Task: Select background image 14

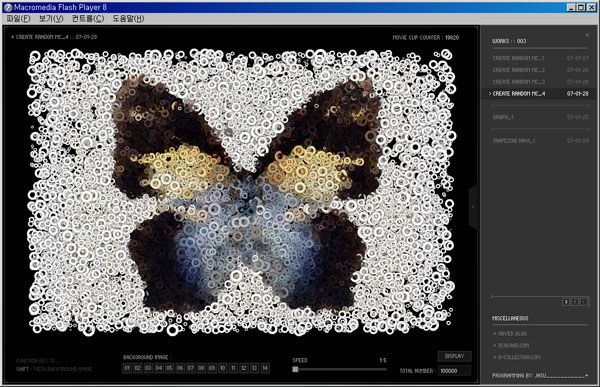Action: (x=265, y=368)
